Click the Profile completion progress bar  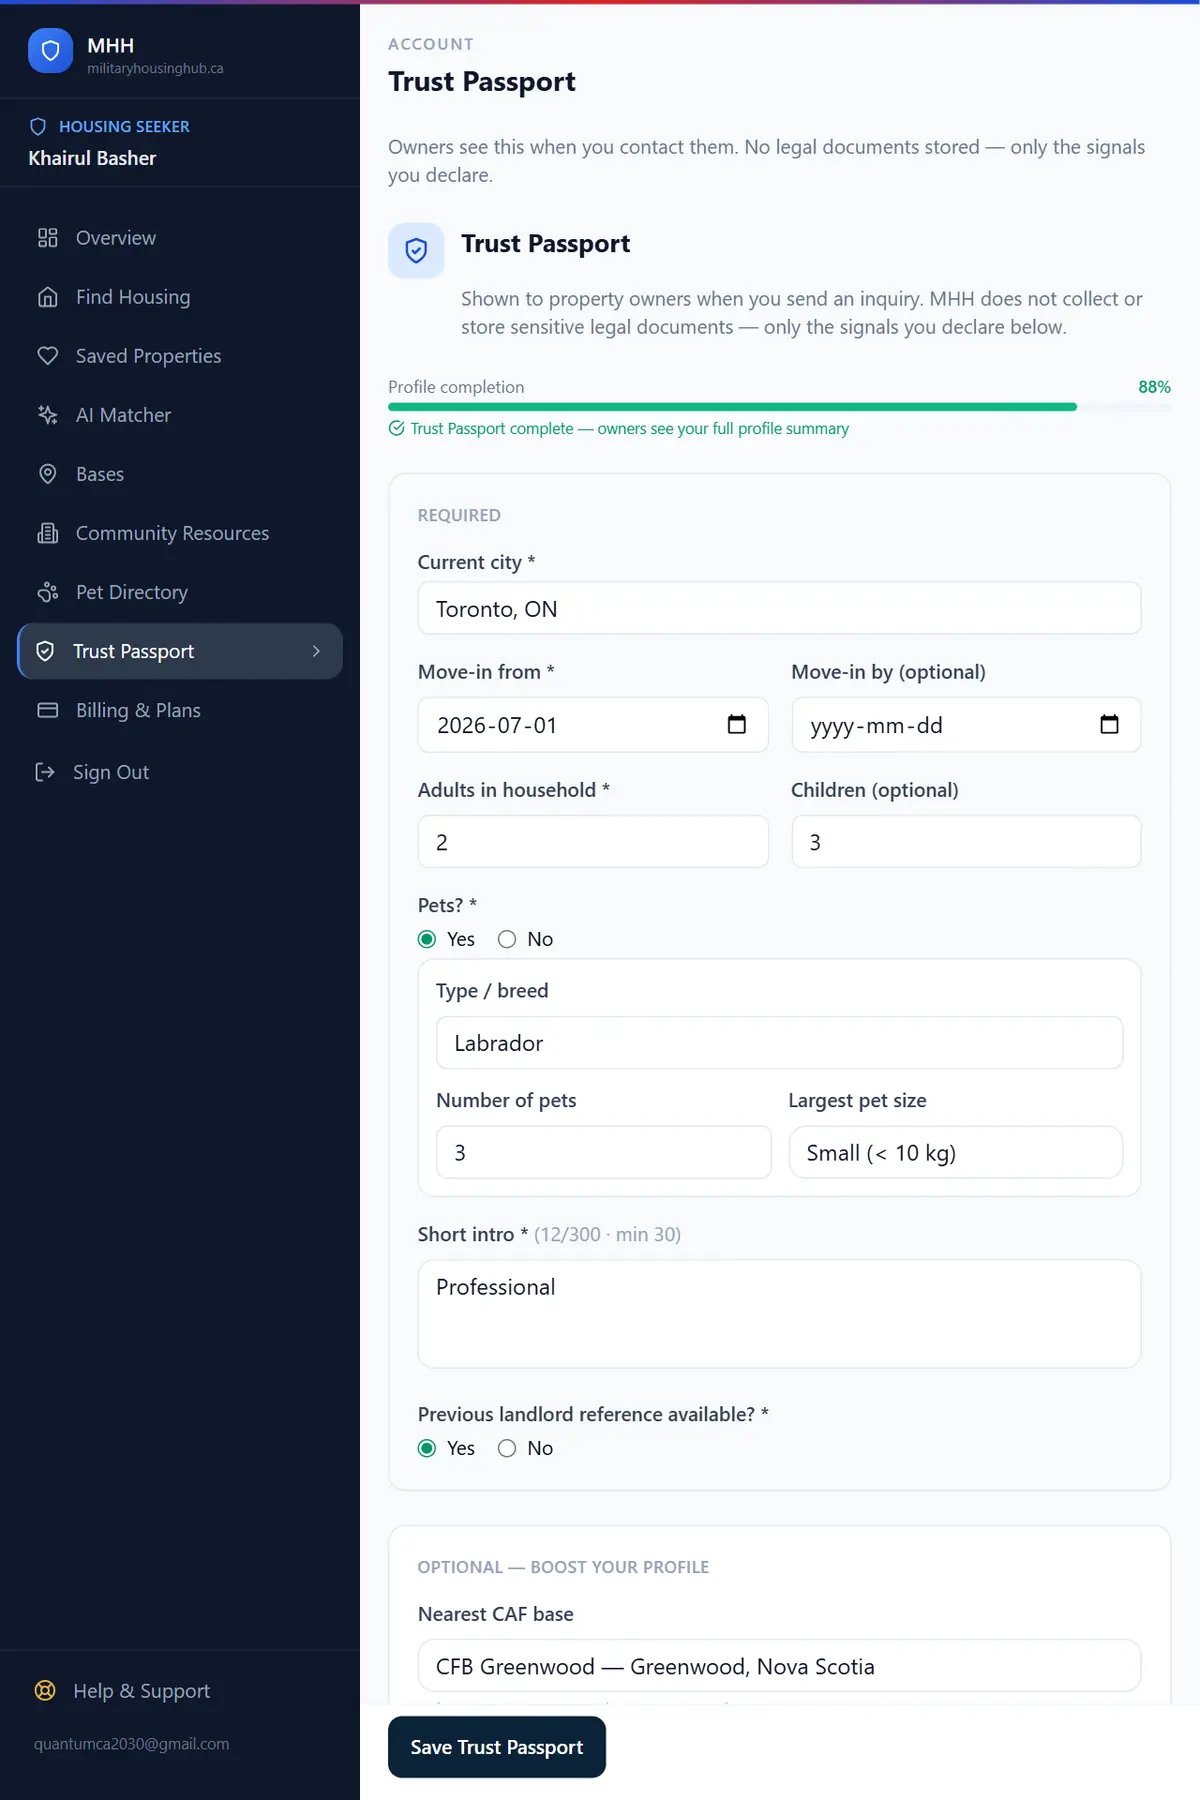tap(779, 407)
